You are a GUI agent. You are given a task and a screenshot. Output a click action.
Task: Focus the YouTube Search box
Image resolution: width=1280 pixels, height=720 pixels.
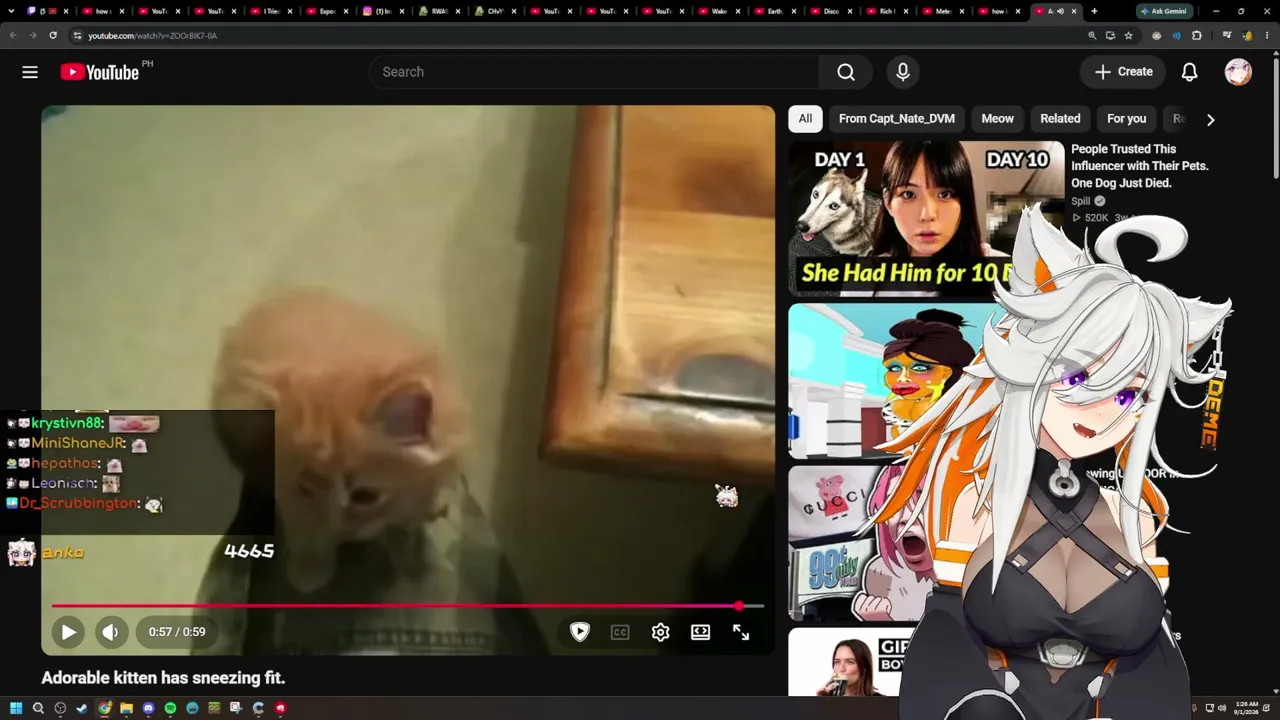[595, 72]
